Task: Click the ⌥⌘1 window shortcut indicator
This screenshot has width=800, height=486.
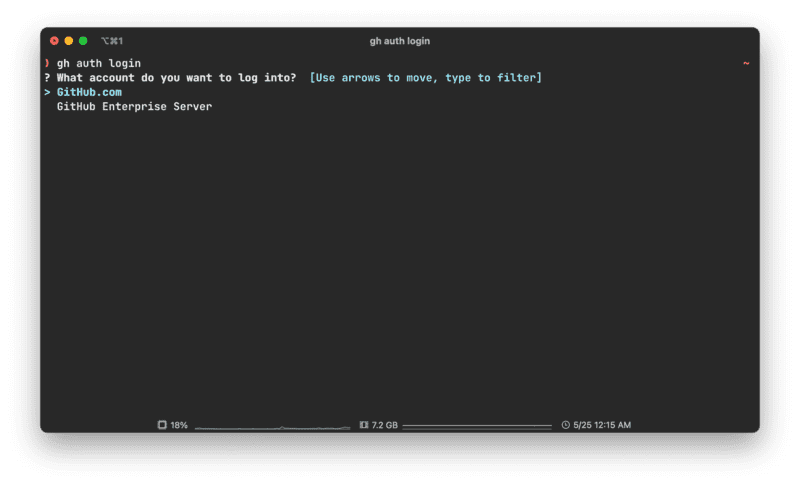Action: (x=111, y=41)
